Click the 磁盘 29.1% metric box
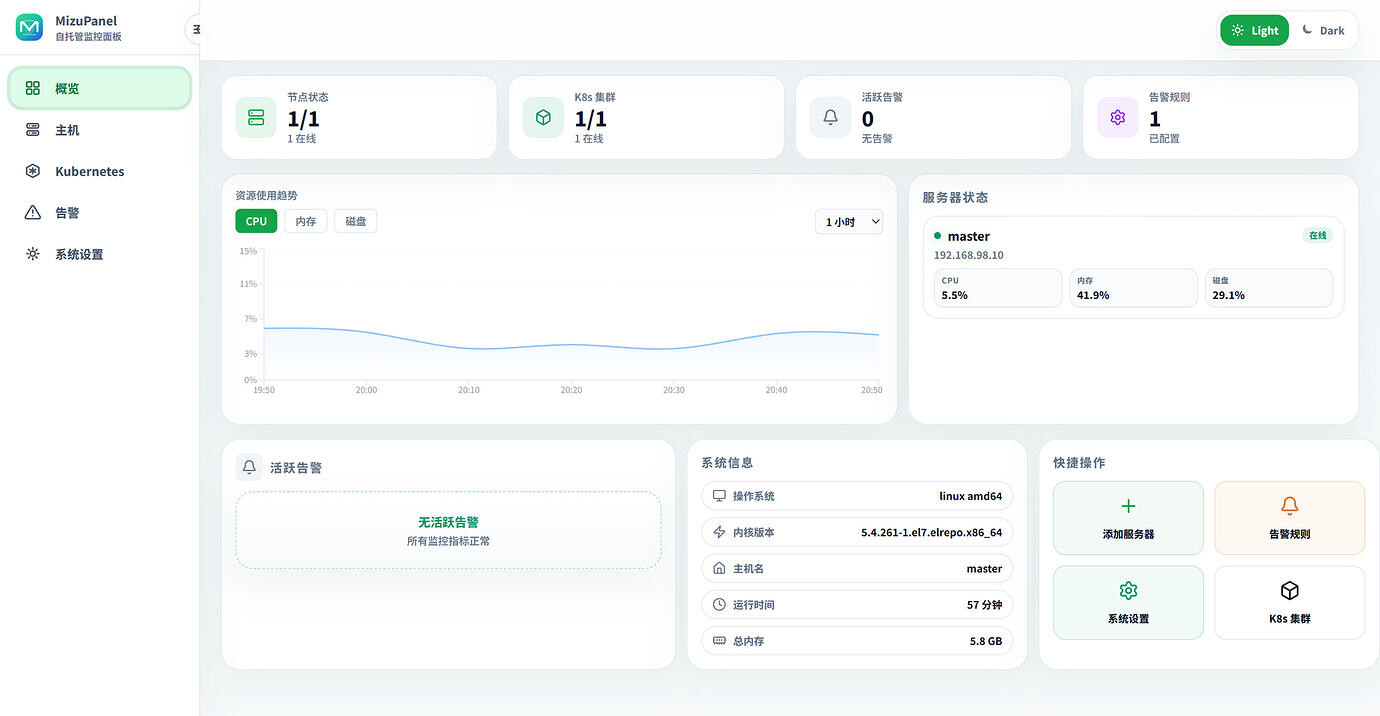Screen dimensions: 1380x716 coord(1268,288)
